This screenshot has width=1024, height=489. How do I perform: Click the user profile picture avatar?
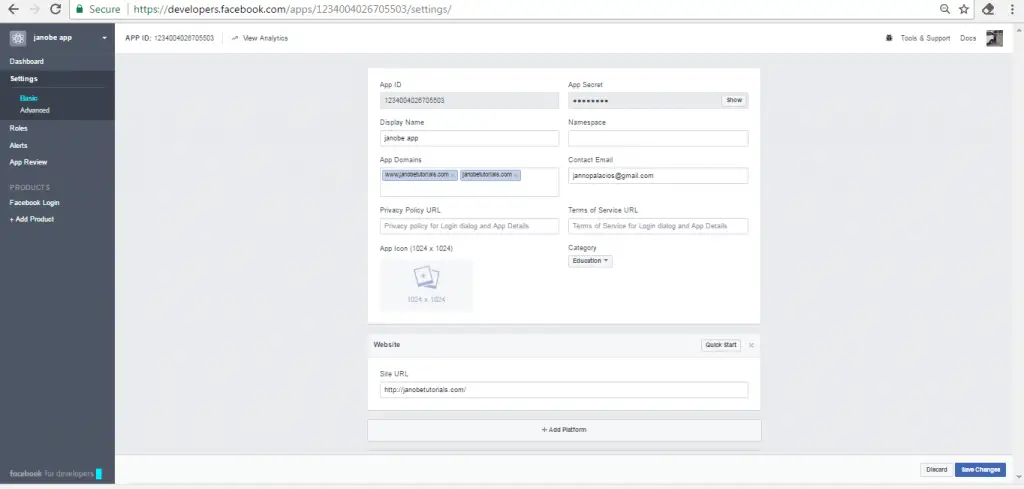tap(994, 38)
